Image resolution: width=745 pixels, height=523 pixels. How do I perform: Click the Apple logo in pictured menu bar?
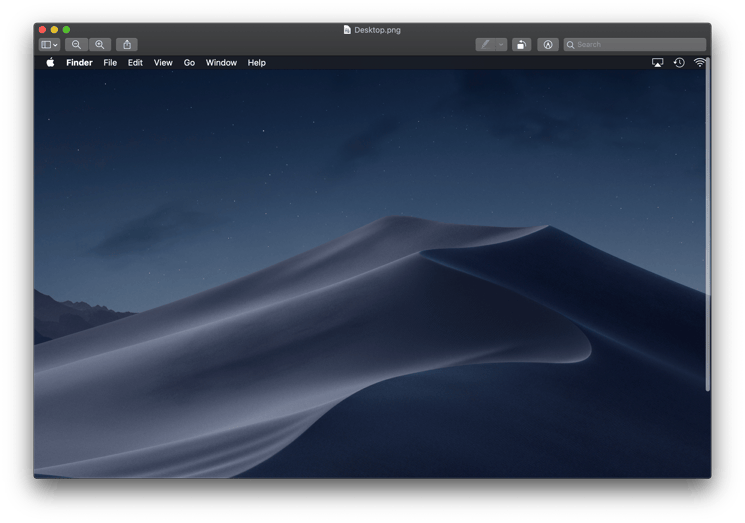50,63
